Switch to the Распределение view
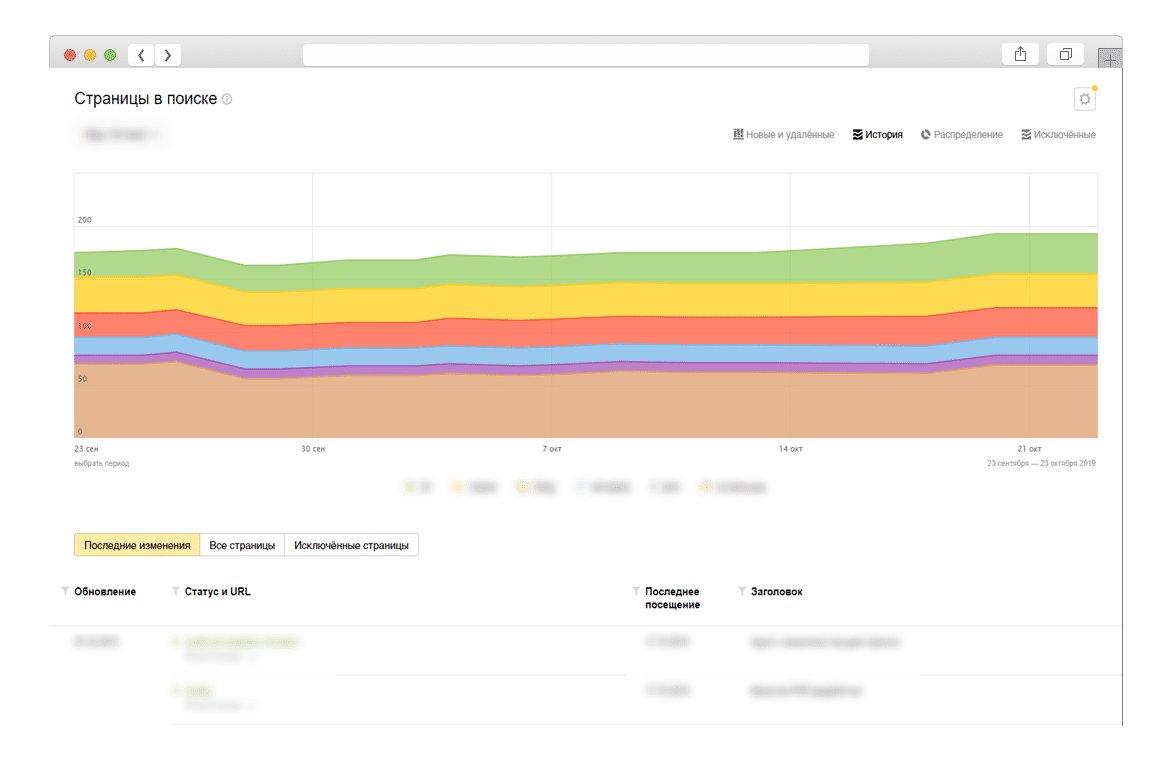The image size is (1172, 766). click(961, 134)
